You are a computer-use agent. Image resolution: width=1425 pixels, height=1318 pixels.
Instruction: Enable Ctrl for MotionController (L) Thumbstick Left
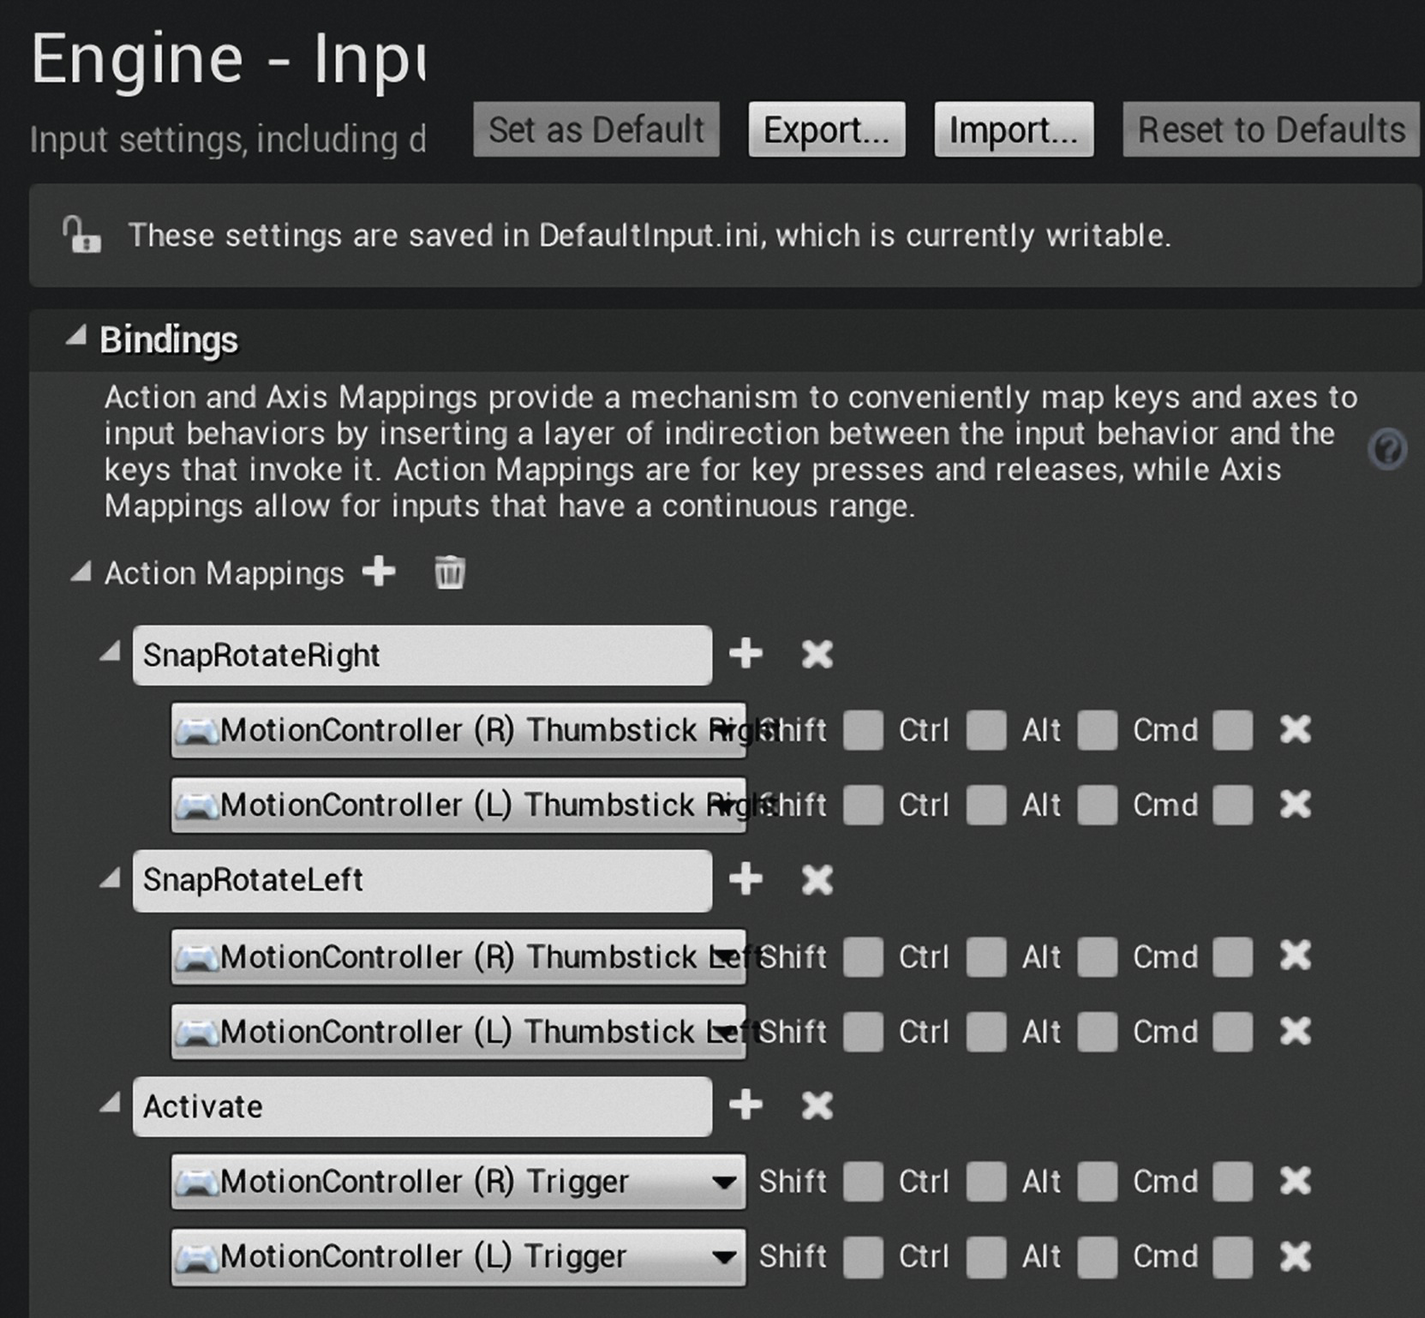[x=986, y=1032]
